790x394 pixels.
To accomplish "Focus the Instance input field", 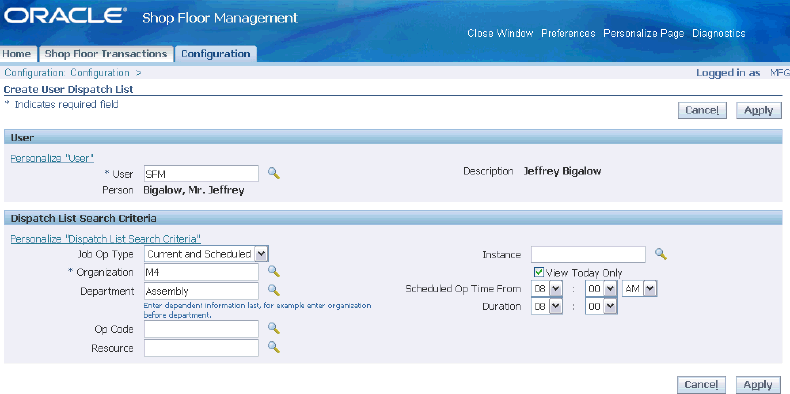I will click(588, 254).
